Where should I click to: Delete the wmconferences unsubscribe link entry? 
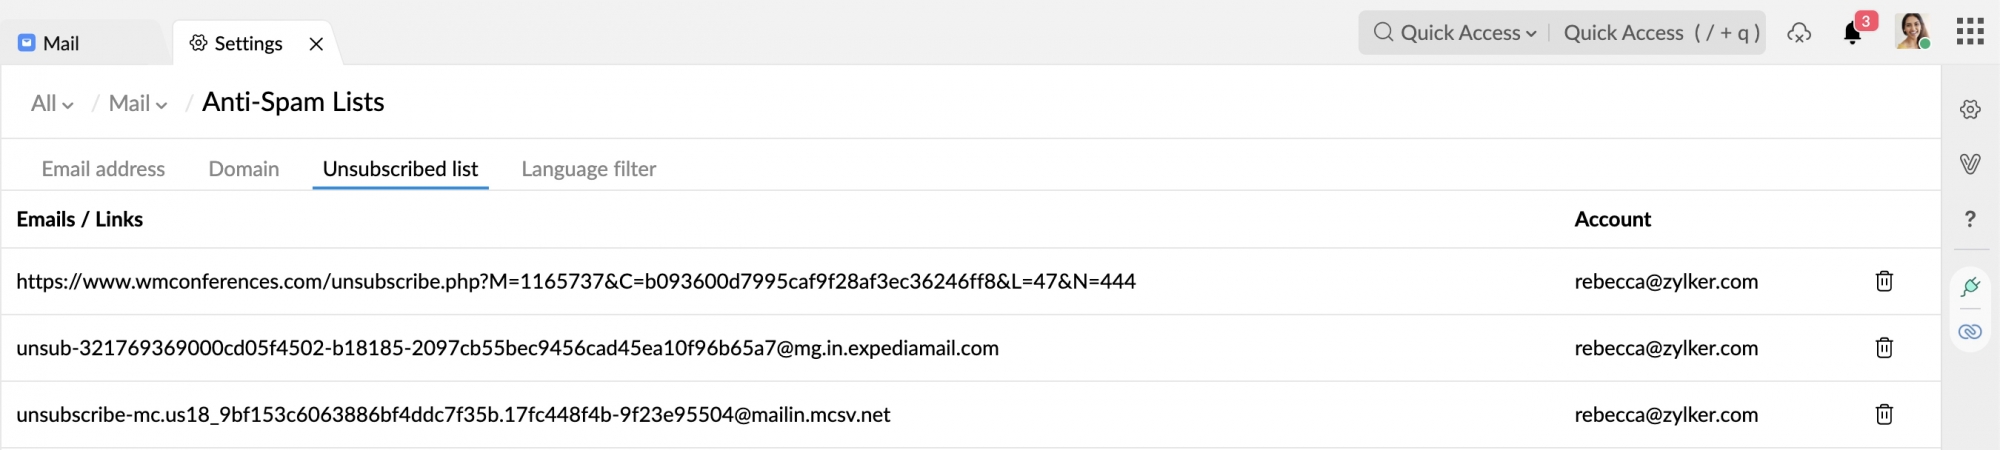tap(1884, 281)
